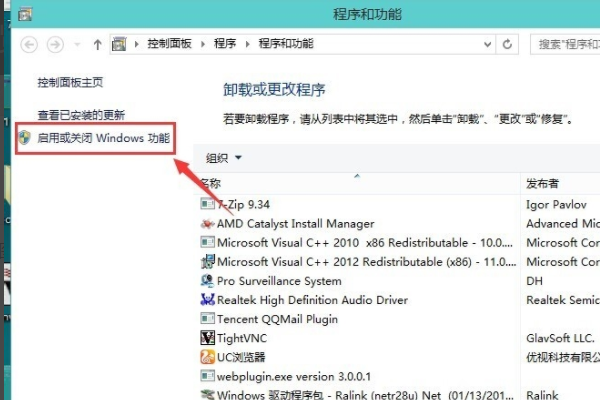Select the AMD Catalyst Install Manager icon
This screenshot has height=400, width=600.
coord(207,224)
